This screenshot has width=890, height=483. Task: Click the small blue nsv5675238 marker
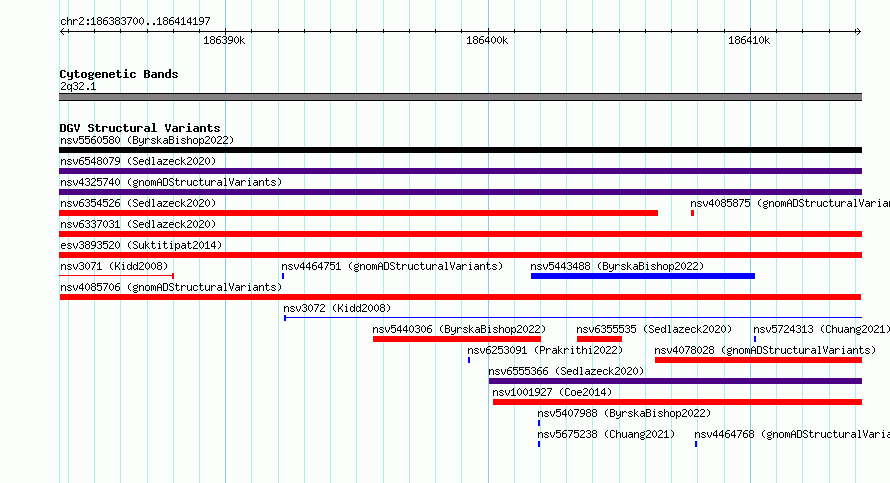pos(539,444)
